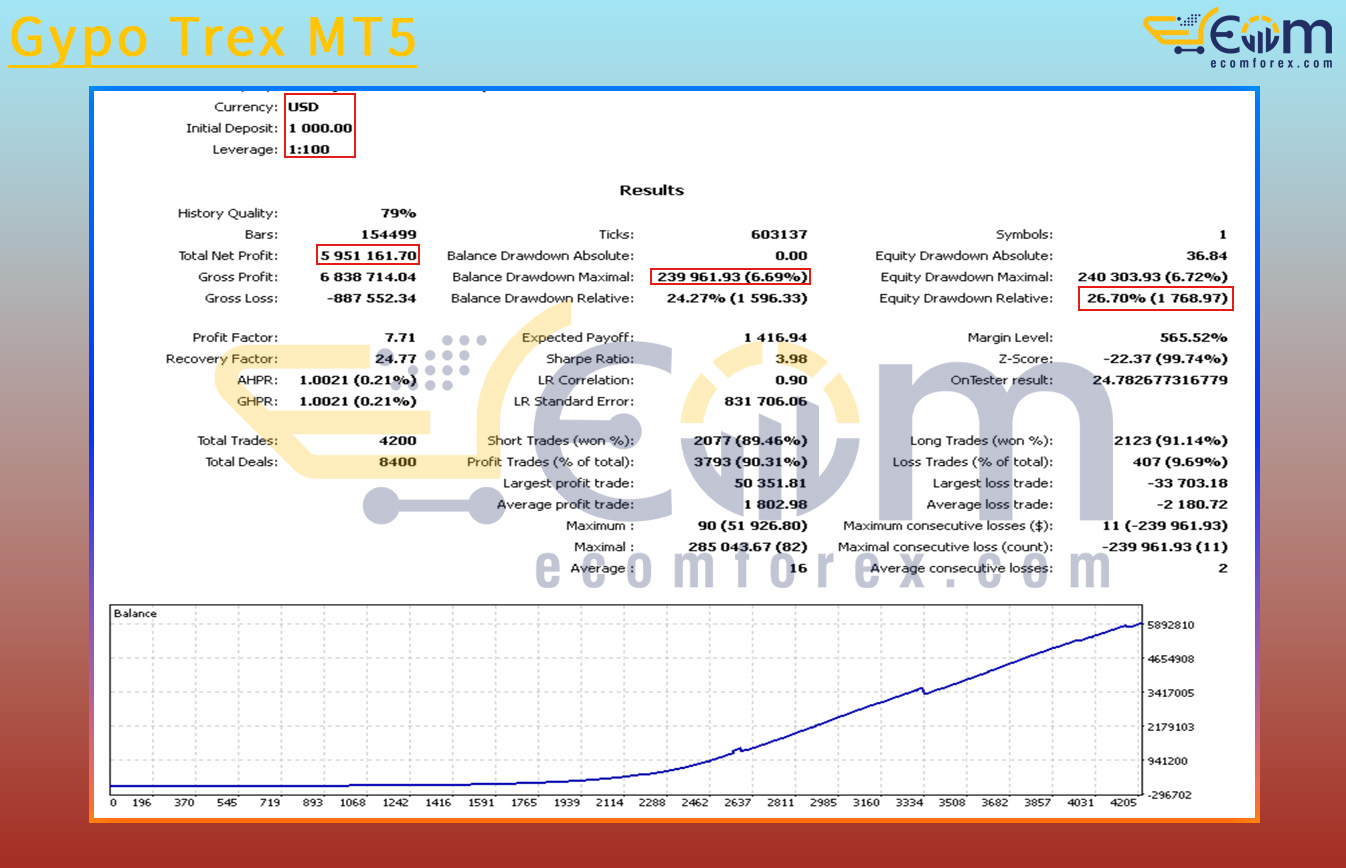Select Short Trades value 2077 (89.46%)
Image resolution: width=1346 pixels, height=868 pixels.
tap(751, 441)
